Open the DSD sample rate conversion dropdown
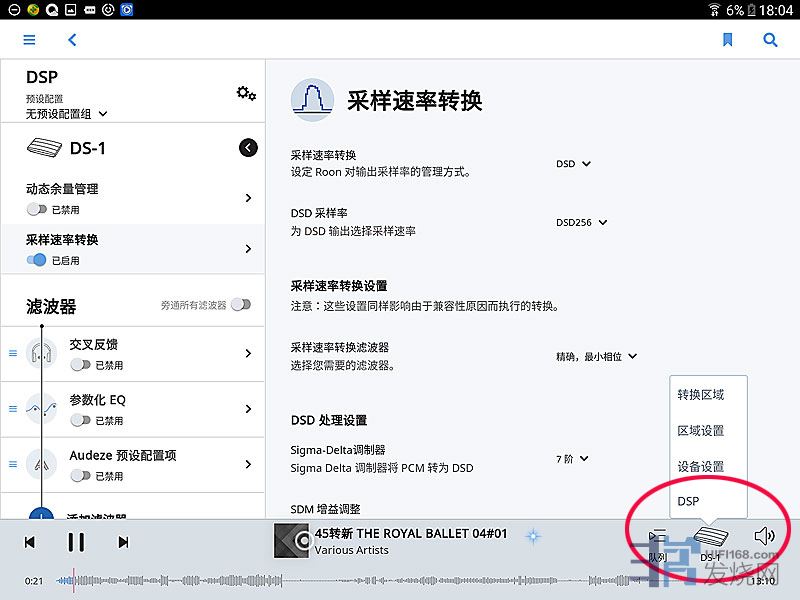Screen dimensions: 800x600 click(x=574, y=164)
